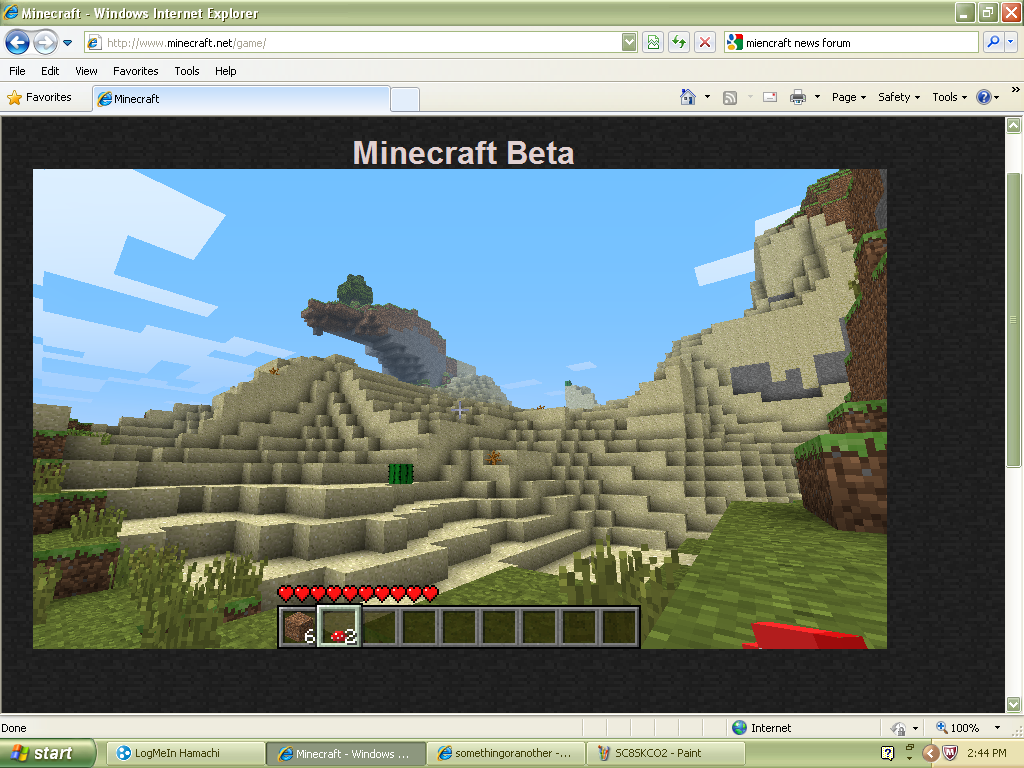
Task: Open the View menu
Action: pyautogui.click(x=86, y=71)
